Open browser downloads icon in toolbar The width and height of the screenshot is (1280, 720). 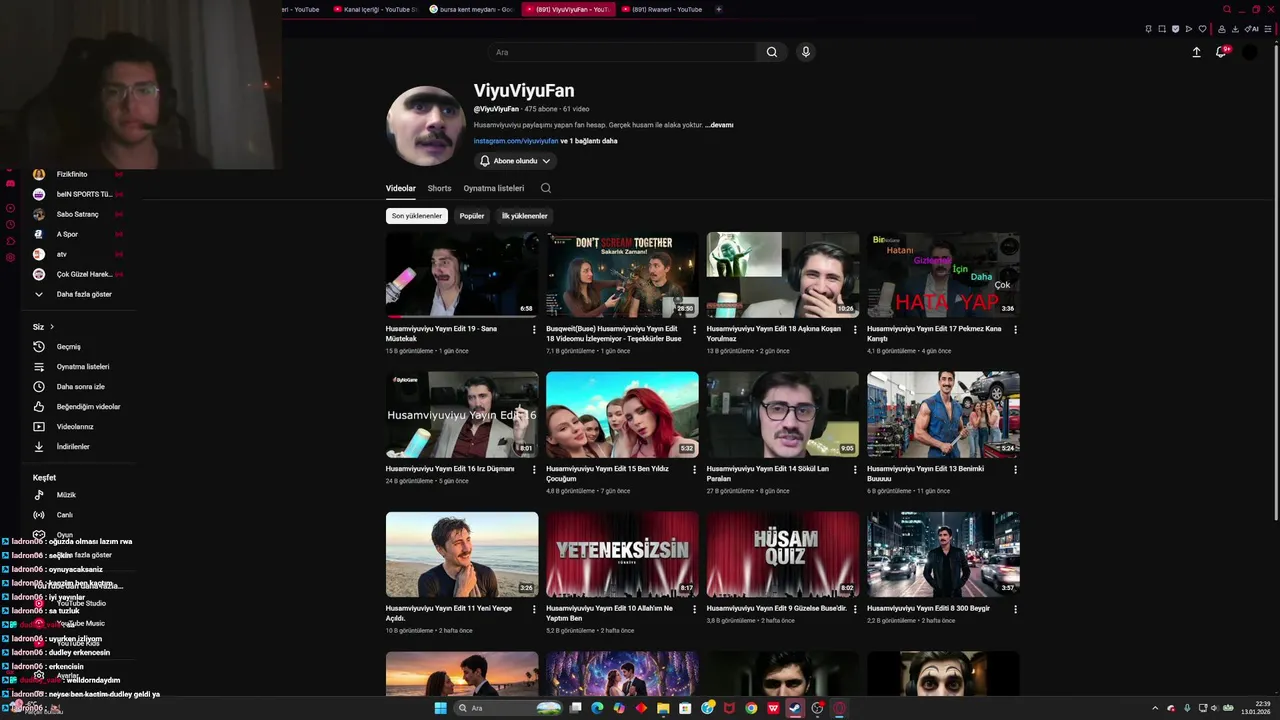(1235, 29)
